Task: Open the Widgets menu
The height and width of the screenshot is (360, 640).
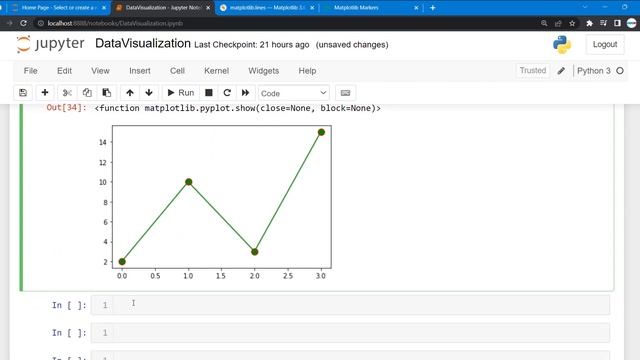Action: click(264, 71)
